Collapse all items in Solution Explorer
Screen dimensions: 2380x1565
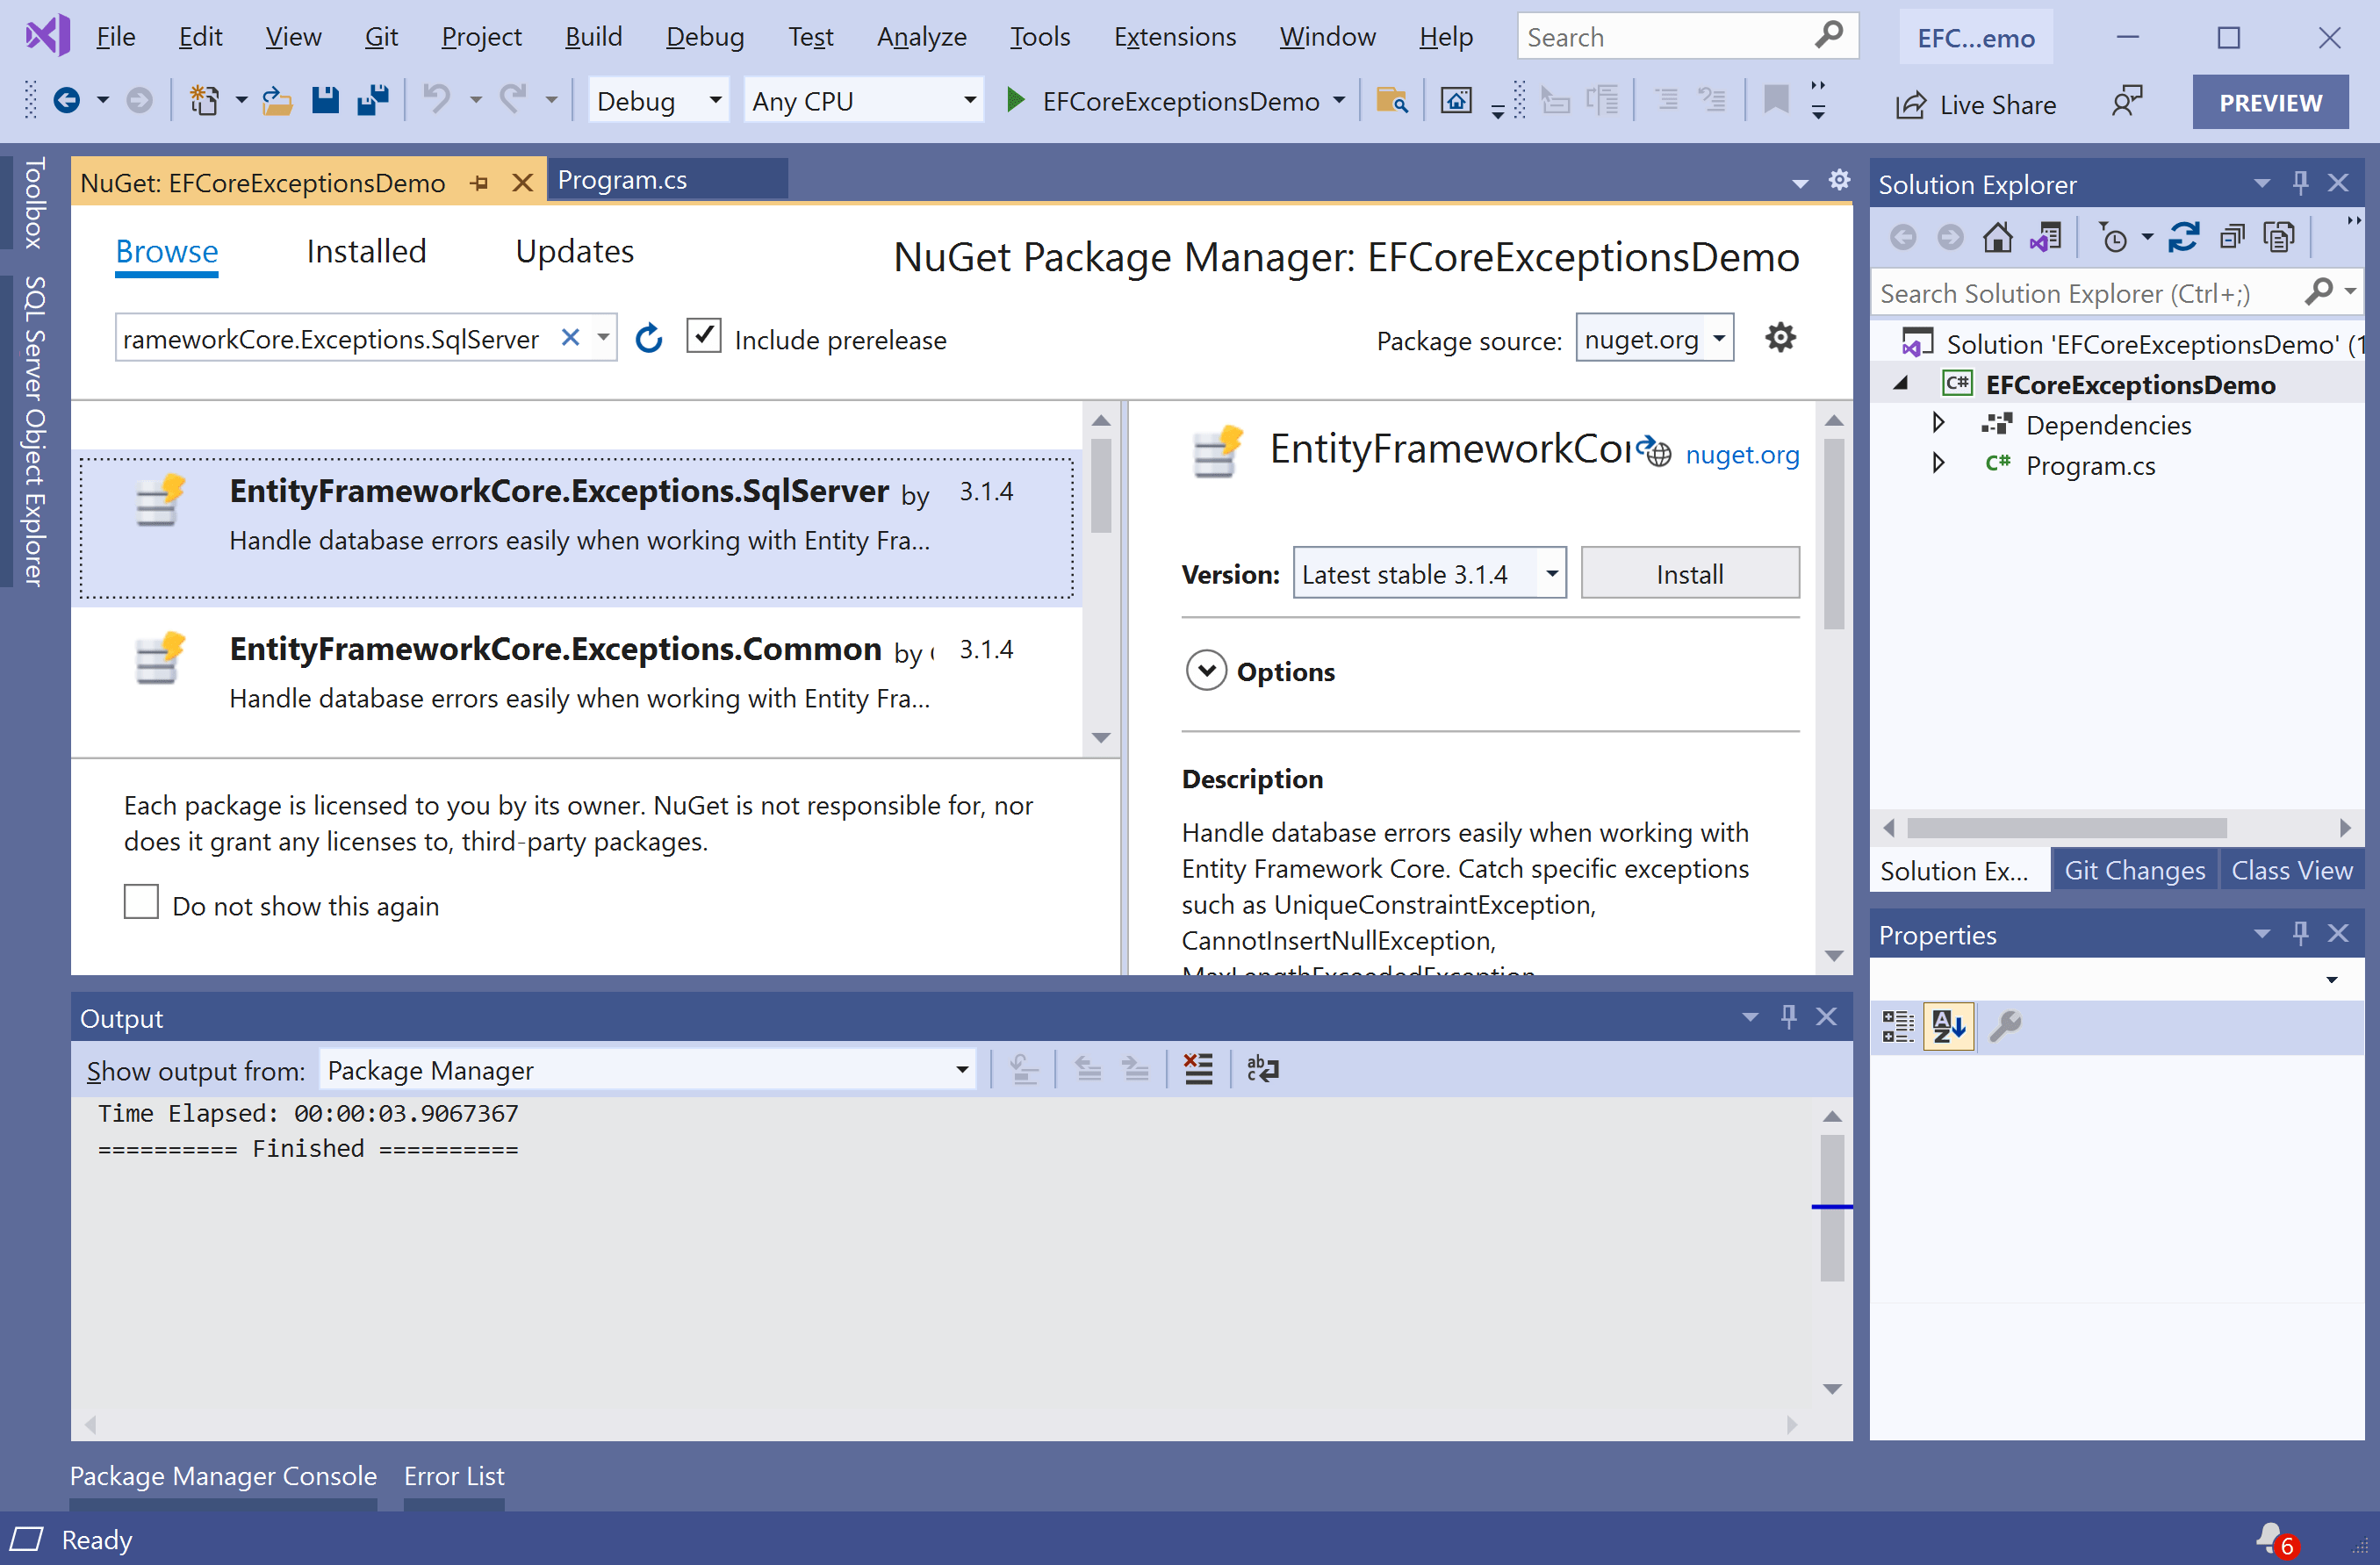point(2232,236)
